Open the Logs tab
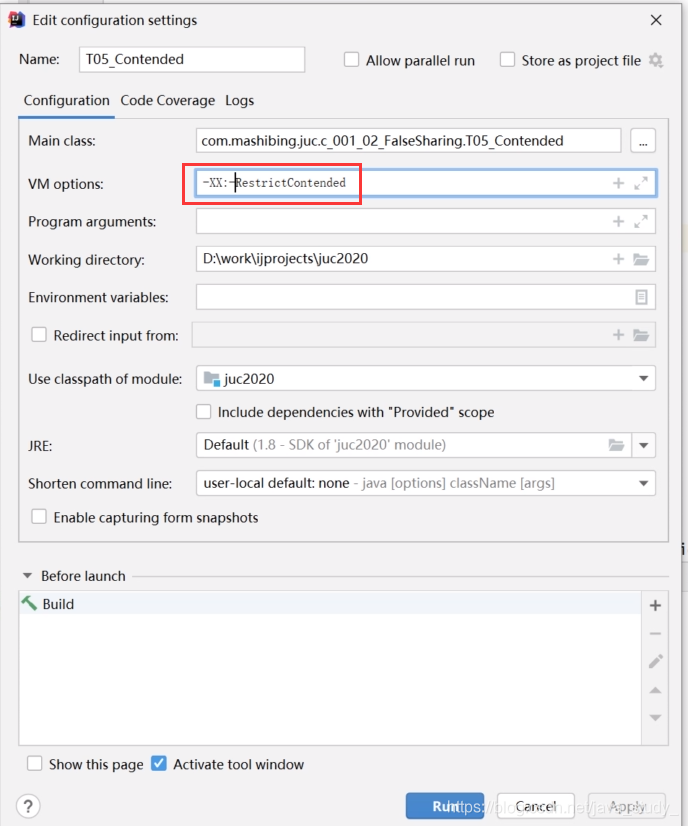 [x=240, y=100]
